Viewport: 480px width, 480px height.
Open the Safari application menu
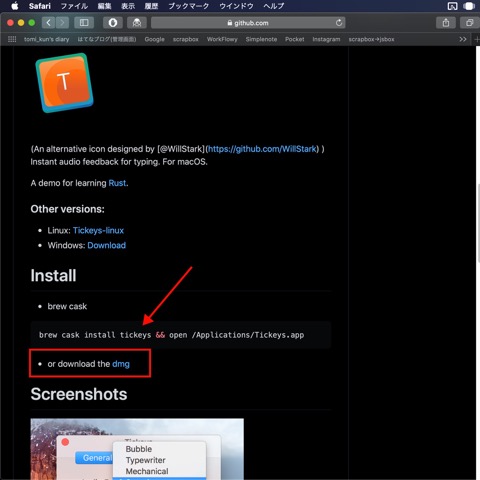[40, 6]
